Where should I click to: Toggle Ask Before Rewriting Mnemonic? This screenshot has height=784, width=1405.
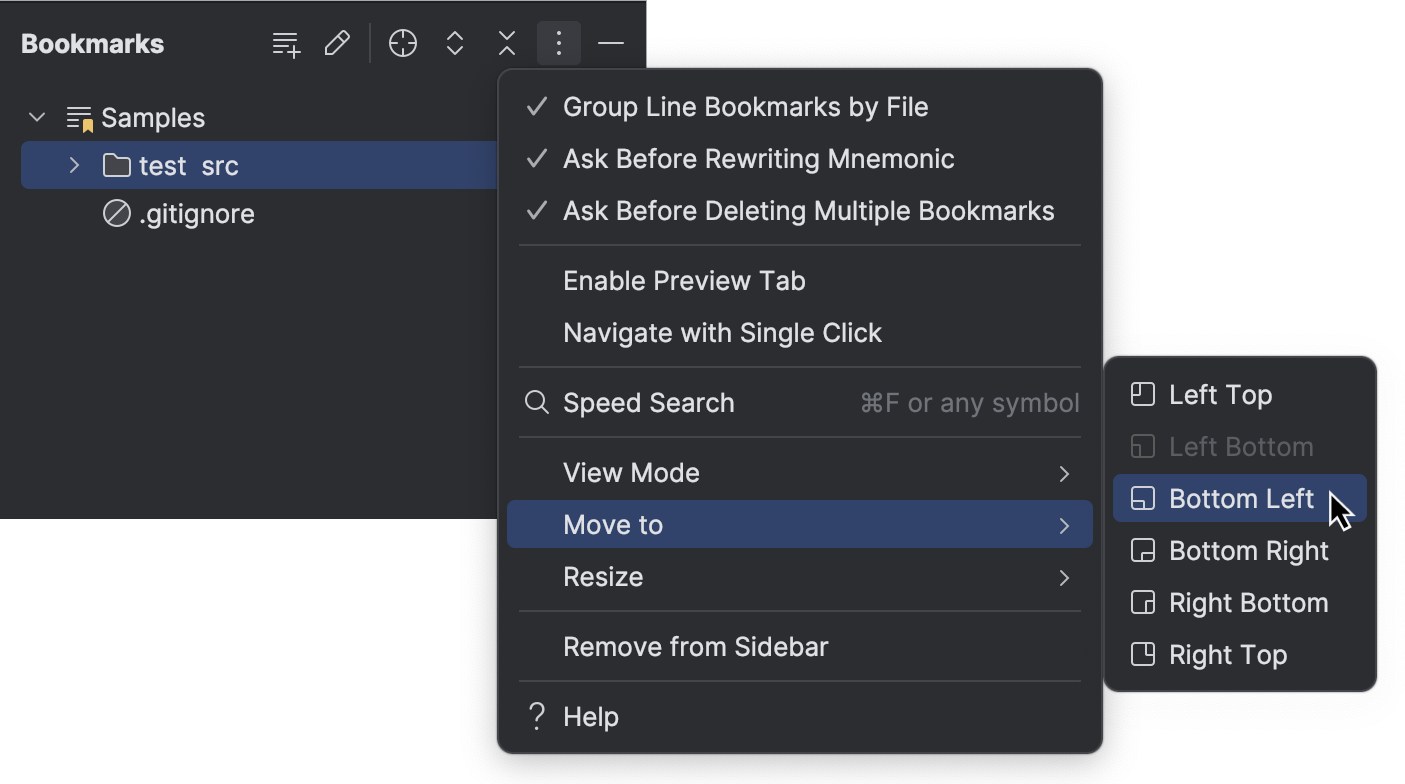click(759, 158)
